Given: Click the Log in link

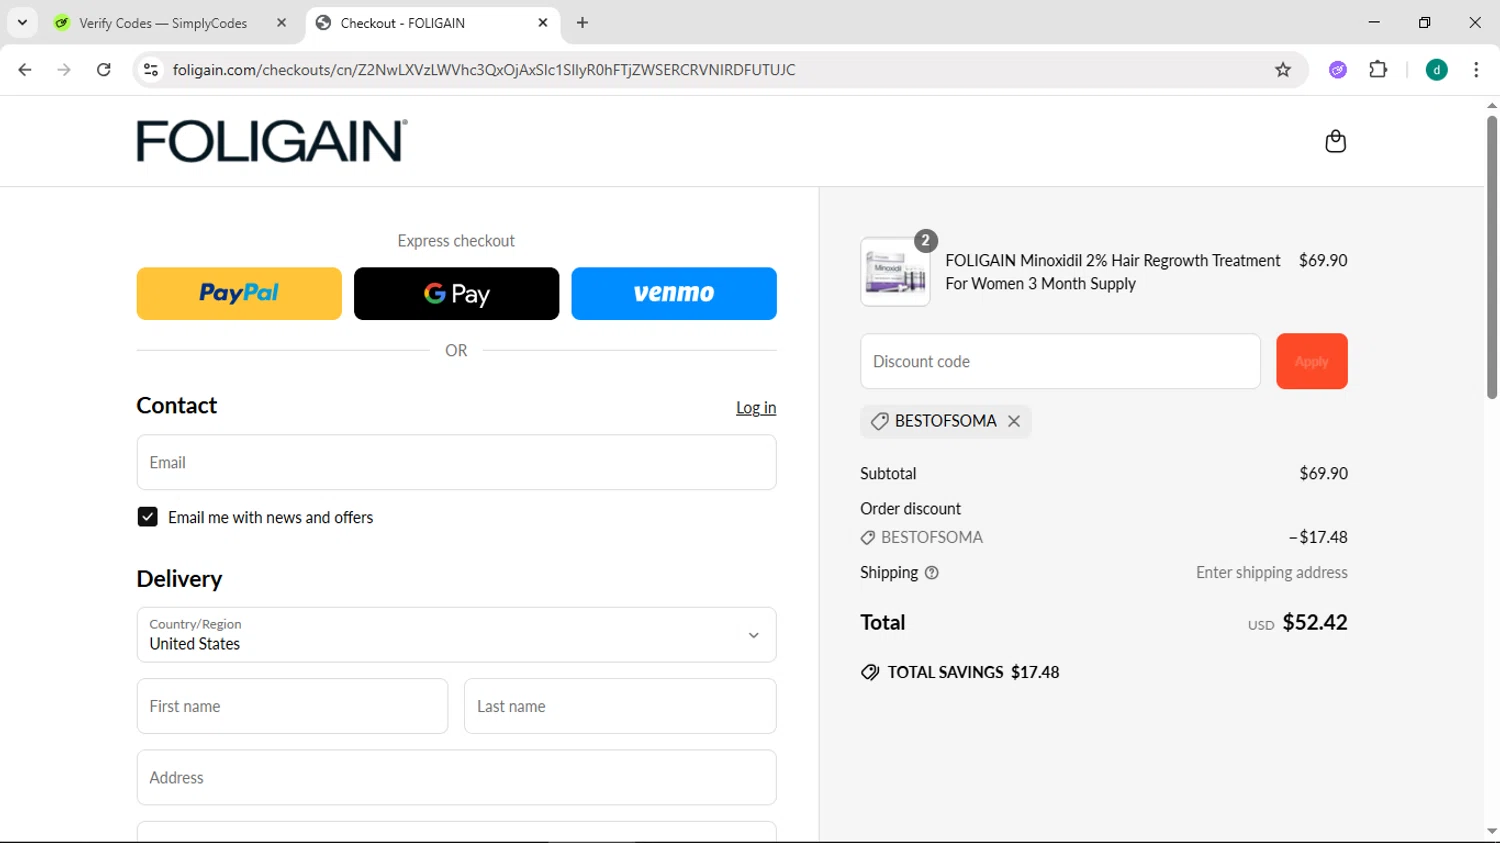Looking at the screenshot, I should [x=756, y=408].
